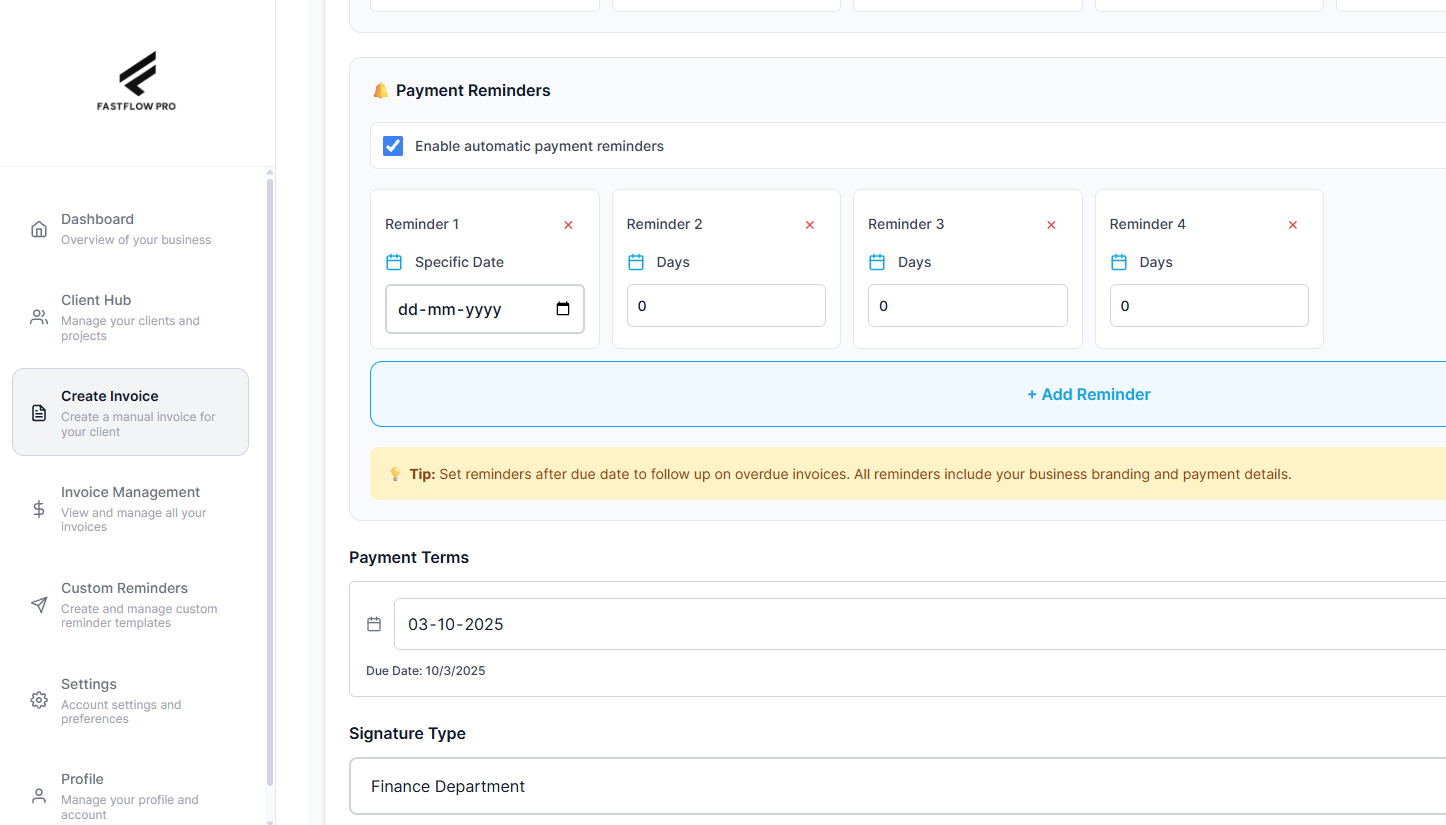Open date picker calendar icon in Reminder 1

click(563, 309)
